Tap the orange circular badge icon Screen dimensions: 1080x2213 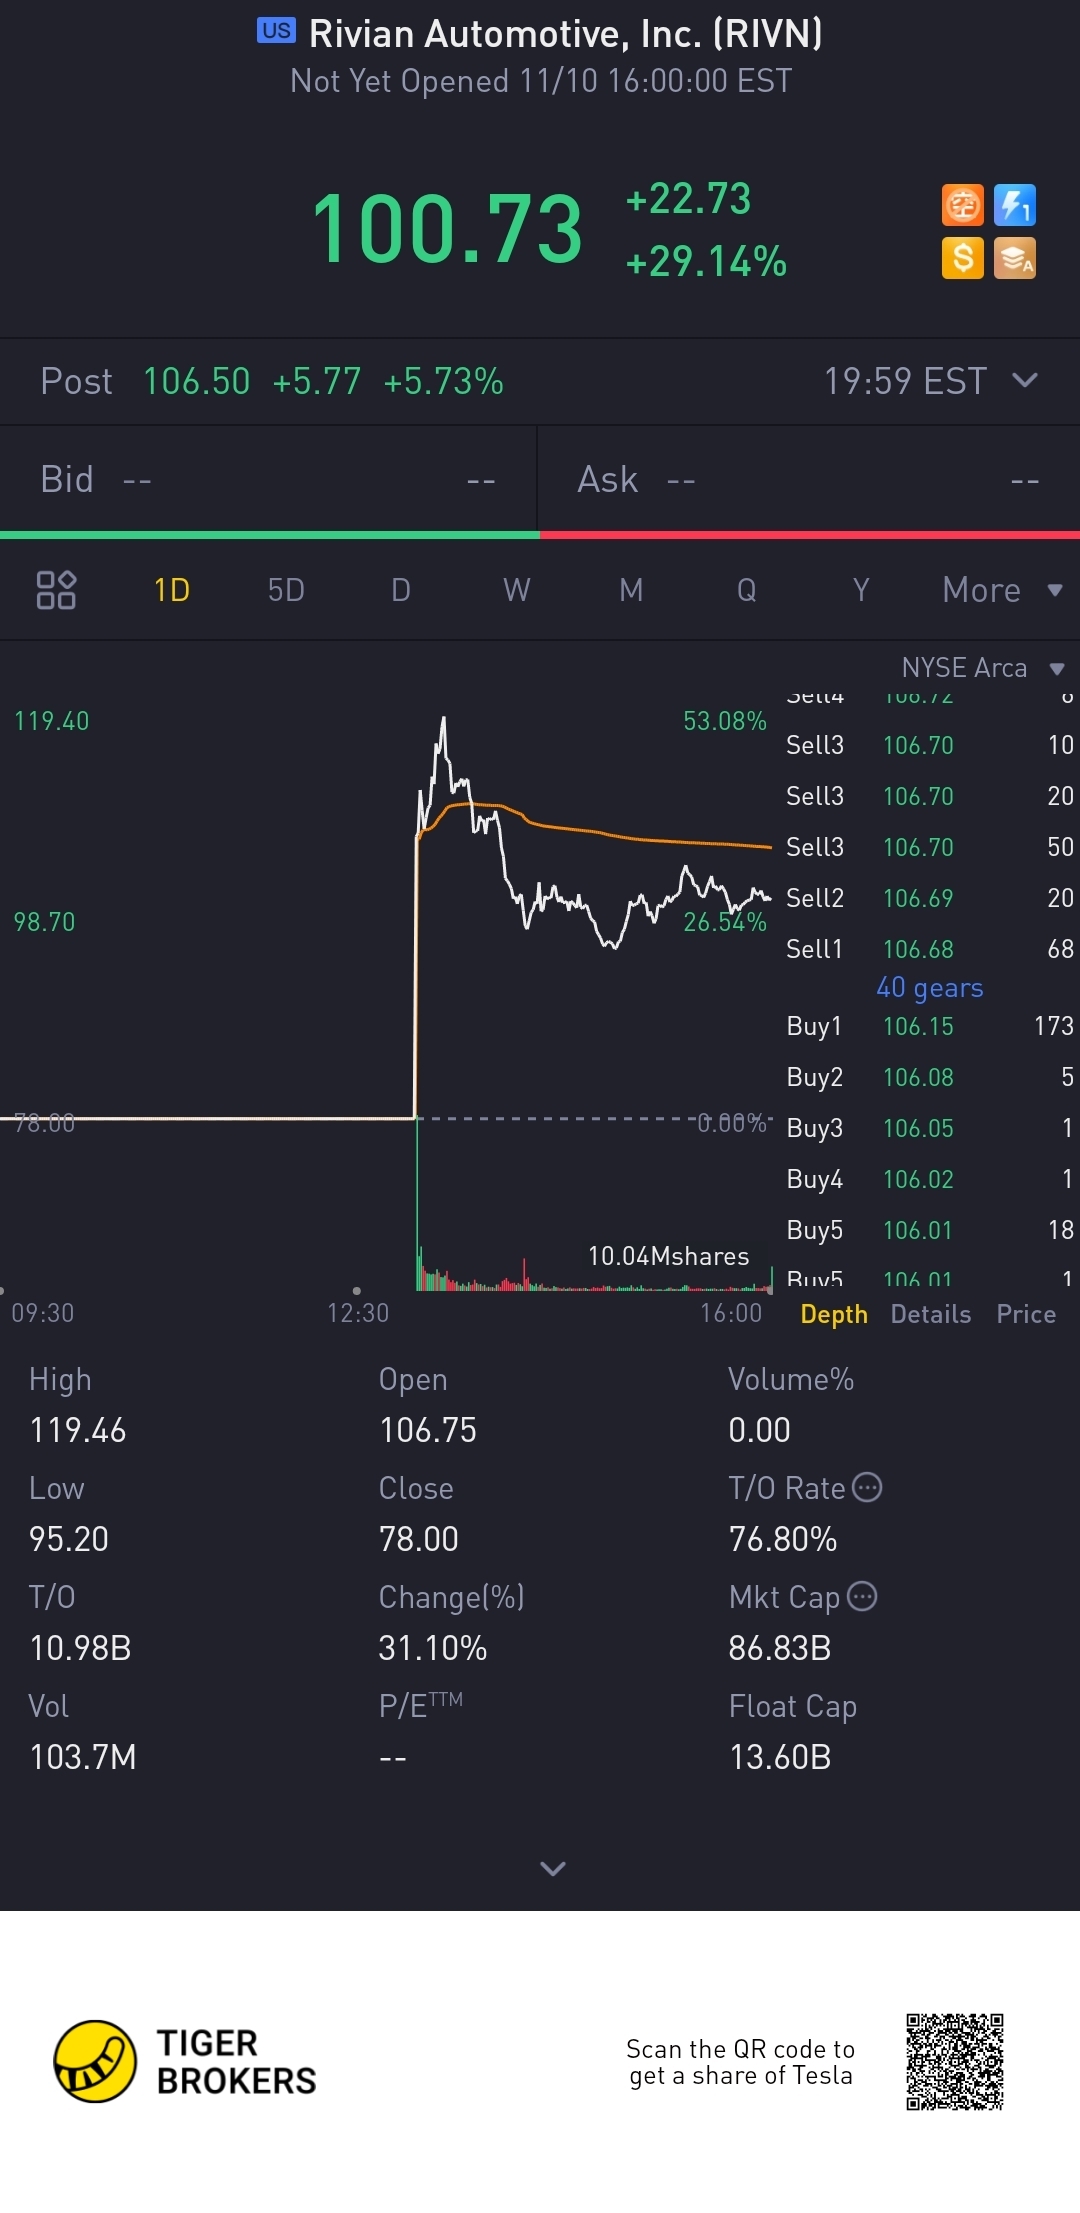pos(963,206)
